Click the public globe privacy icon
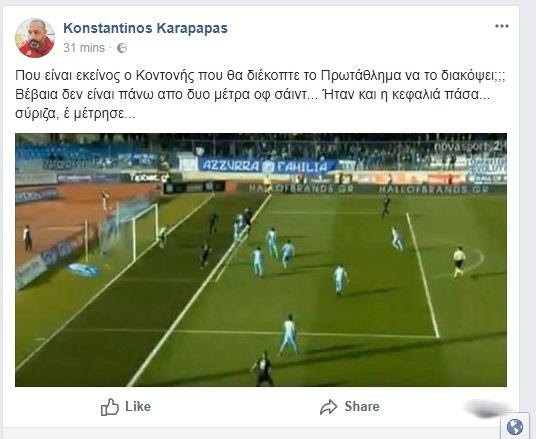 pos(122,48)
